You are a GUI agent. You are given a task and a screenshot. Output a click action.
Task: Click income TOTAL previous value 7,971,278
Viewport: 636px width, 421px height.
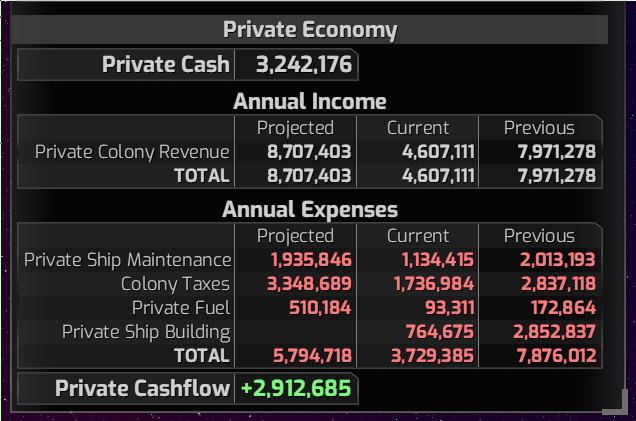[556, 176]
